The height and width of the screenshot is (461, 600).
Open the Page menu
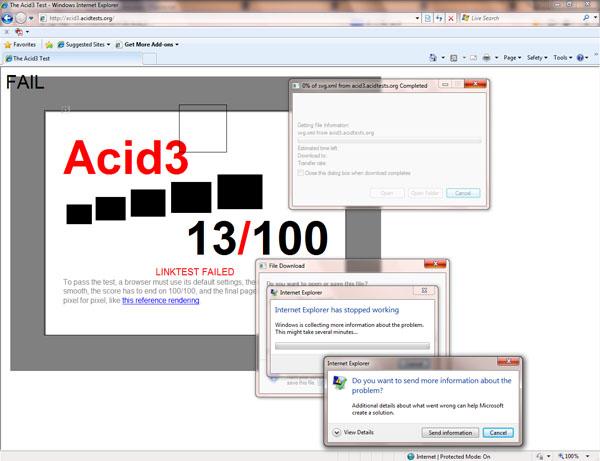[512, 58]
